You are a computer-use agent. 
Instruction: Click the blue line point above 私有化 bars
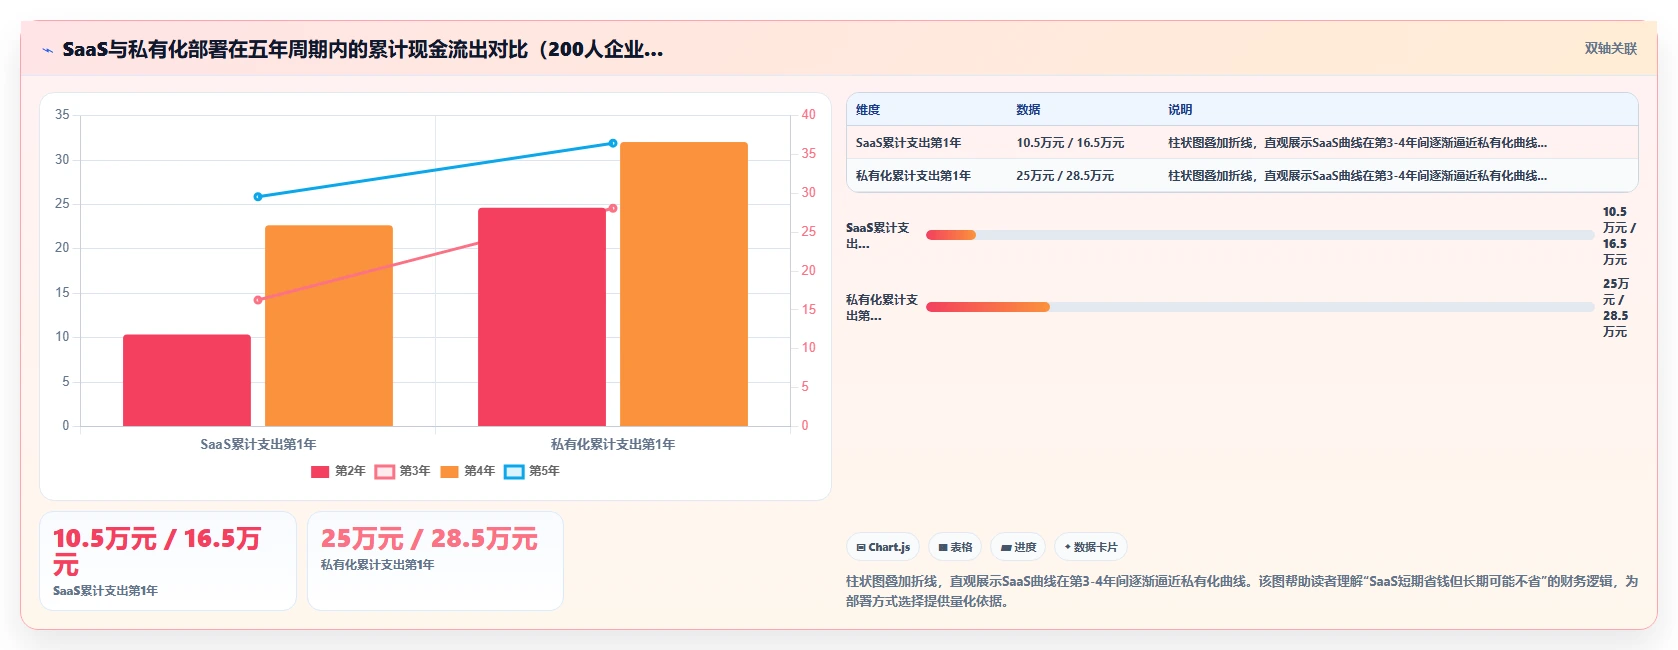point(613,143)
